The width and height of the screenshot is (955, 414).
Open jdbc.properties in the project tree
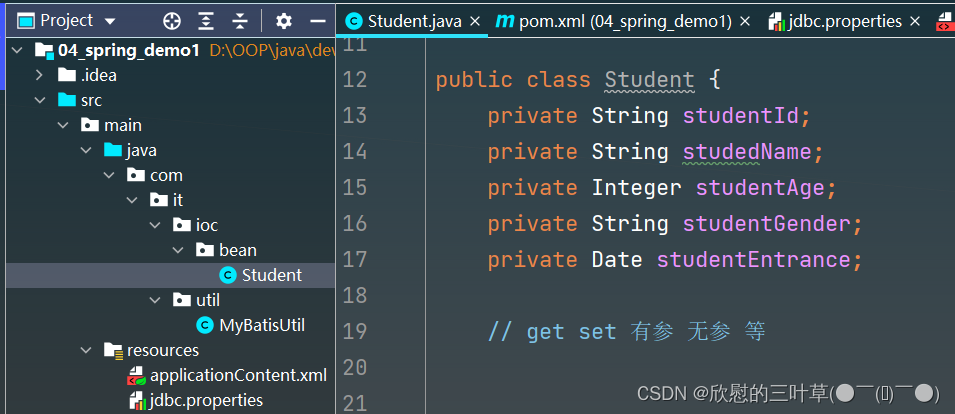point(206,400)
